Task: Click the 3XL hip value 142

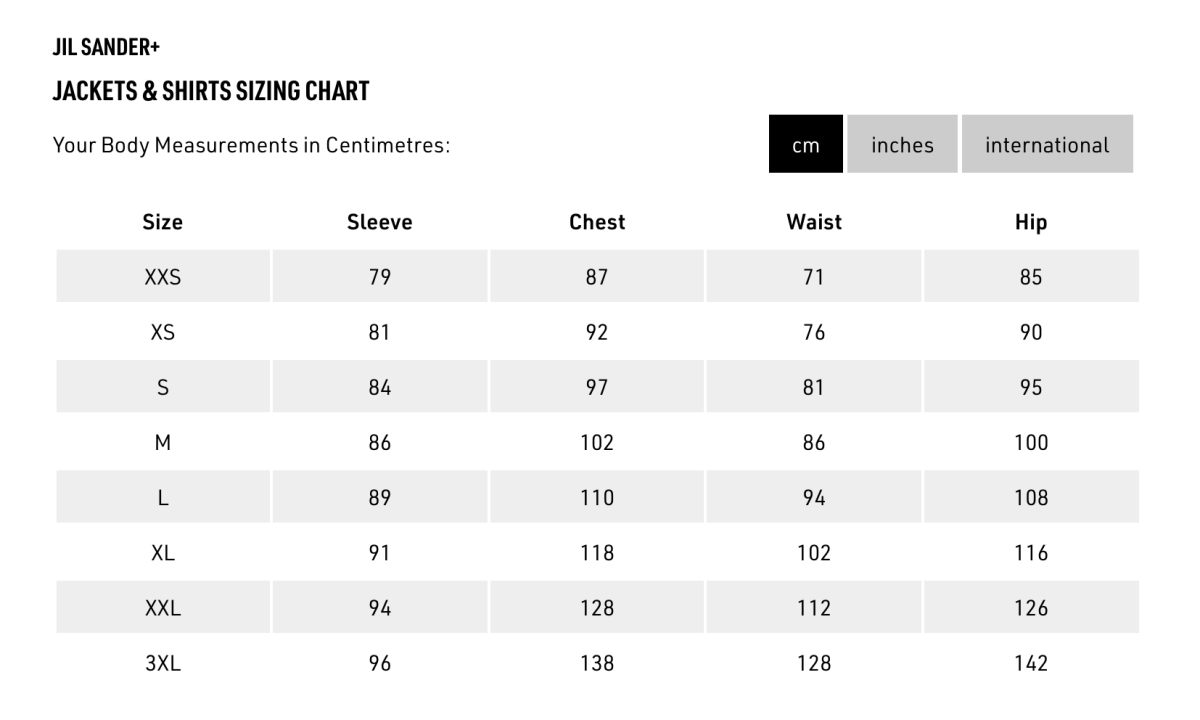Action: [x=1031, y=662]
